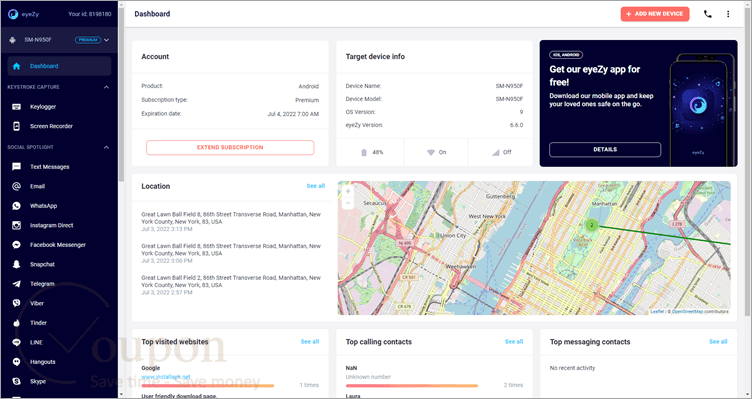Screen dimensions: 752x399
Task: Click the Extend Subscription button
Action: [230, 148]
